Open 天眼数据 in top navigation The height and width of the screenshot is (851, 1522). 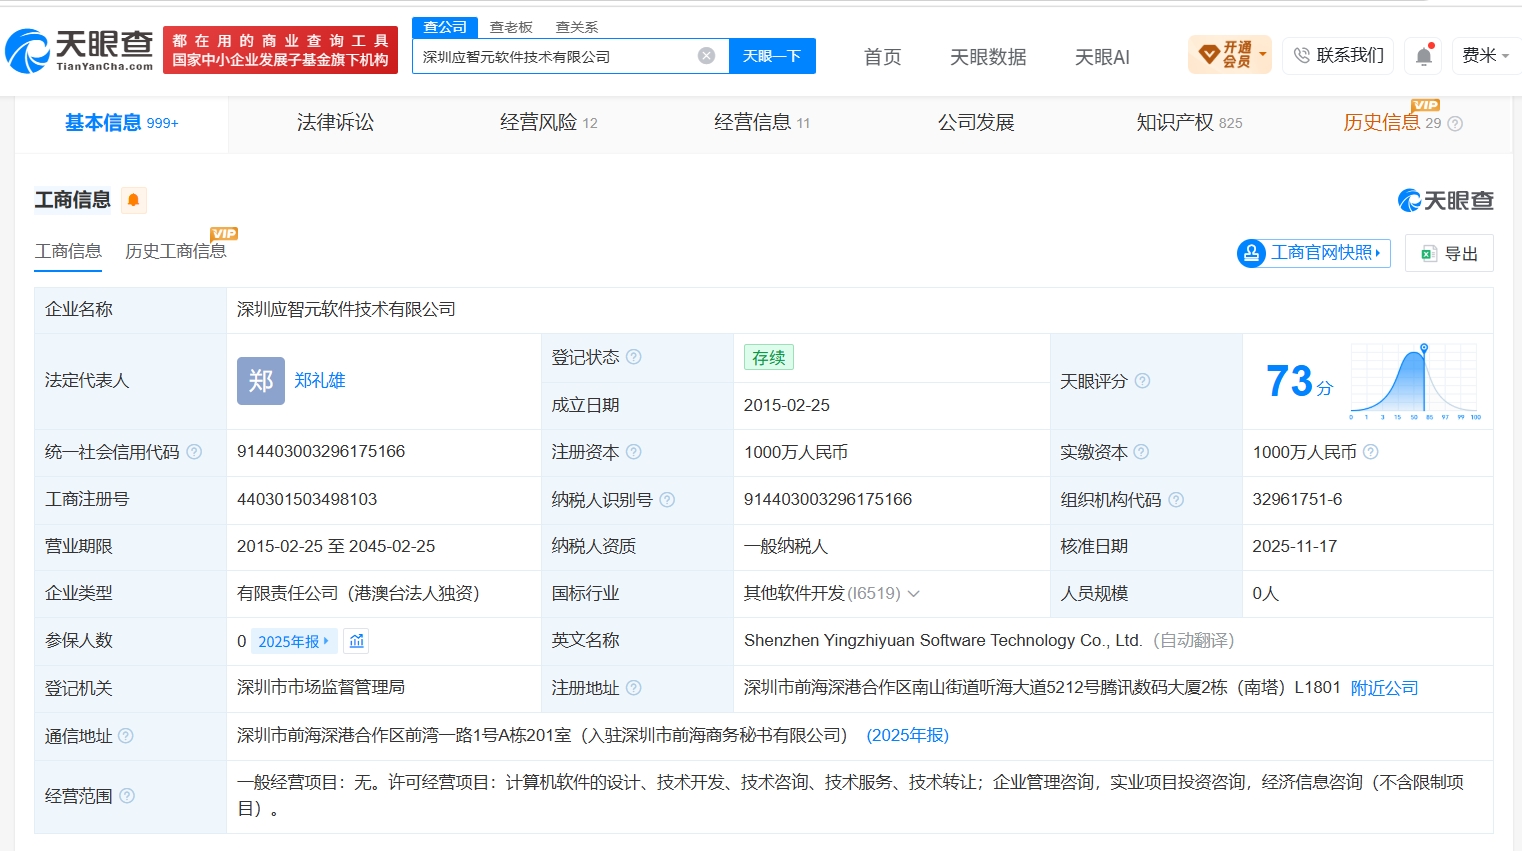988,57
